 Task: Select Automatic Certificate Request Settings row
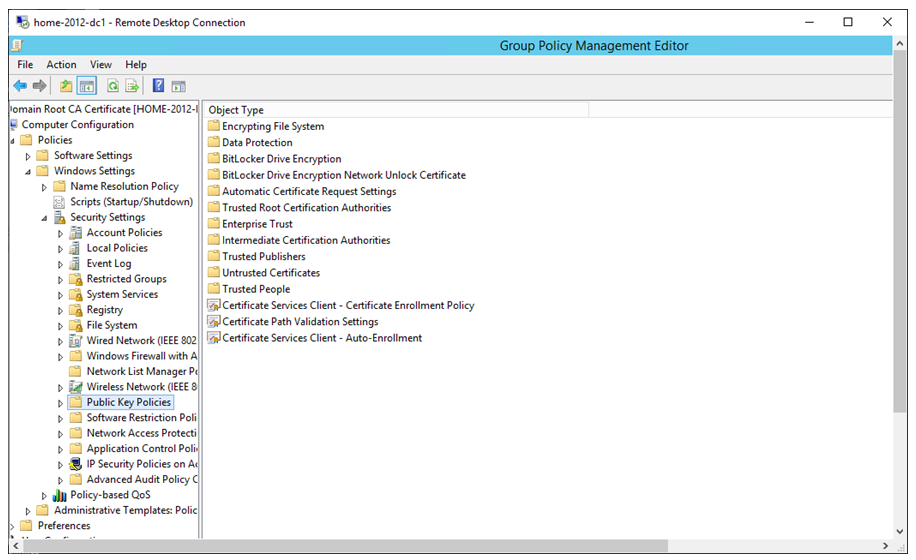pos(309,191)
